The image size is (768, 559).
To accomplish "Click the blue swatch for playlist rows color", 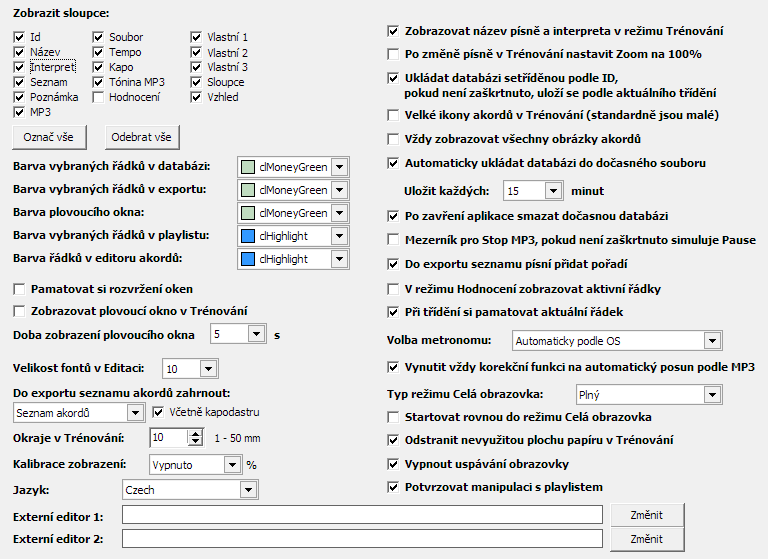I will tap(248, 236).
